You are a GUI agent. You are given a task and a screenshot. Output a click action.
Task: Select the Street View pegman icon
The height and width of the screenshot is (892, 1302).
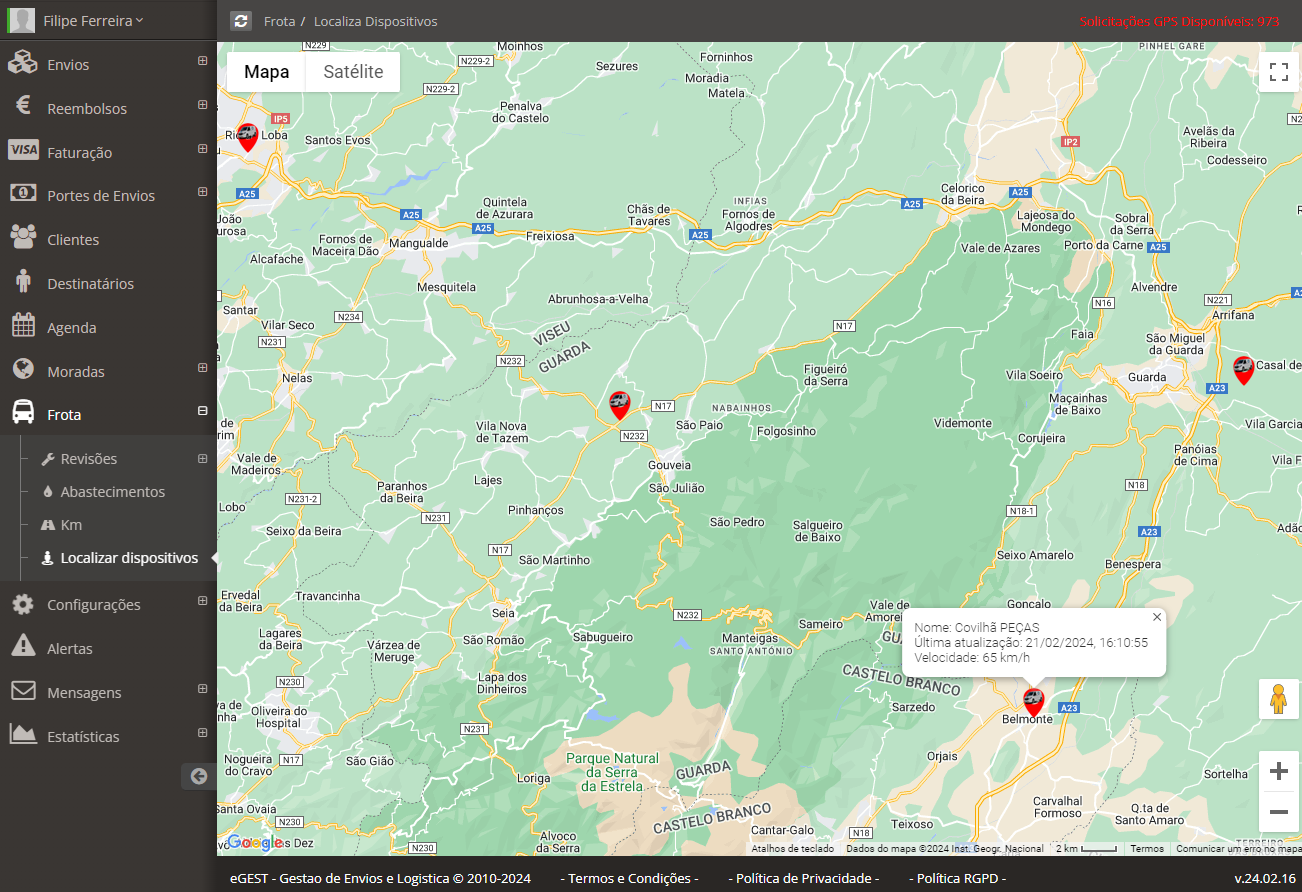point(1278,700)
